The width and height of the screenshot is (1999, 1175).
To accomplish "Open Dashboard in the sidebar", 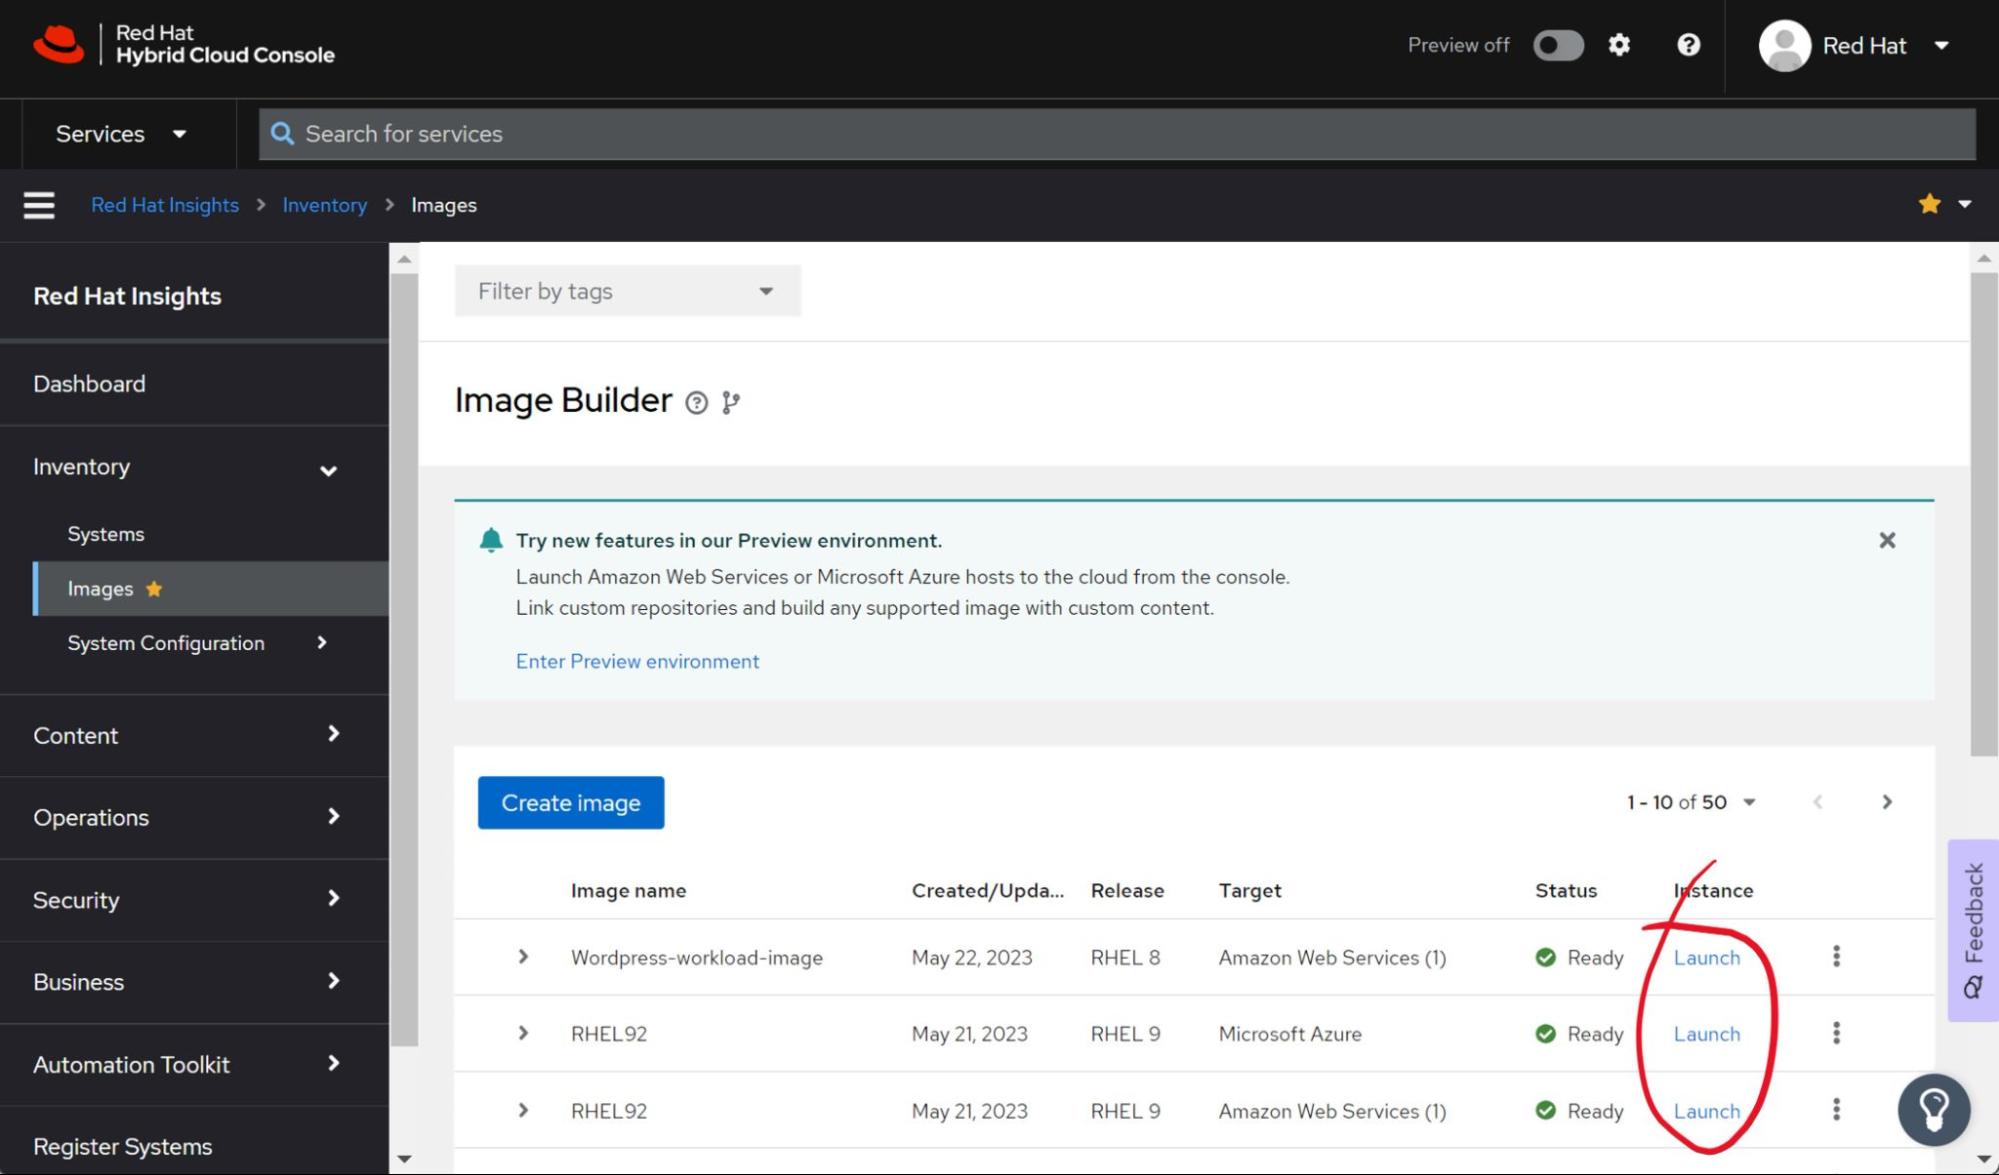I will [x=194, y=384].
